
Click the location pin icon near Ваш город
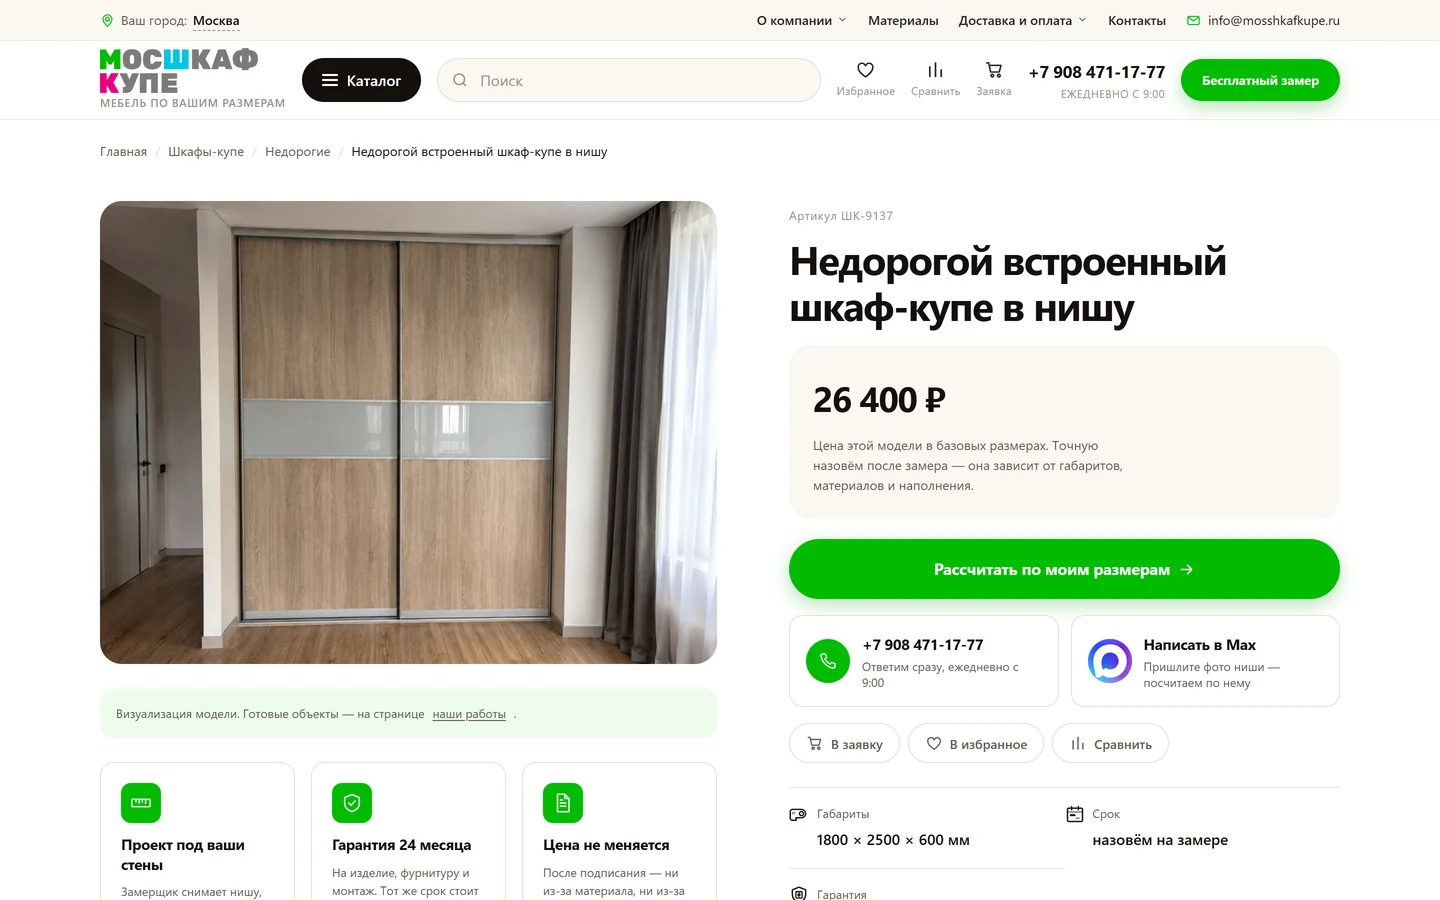107,20
